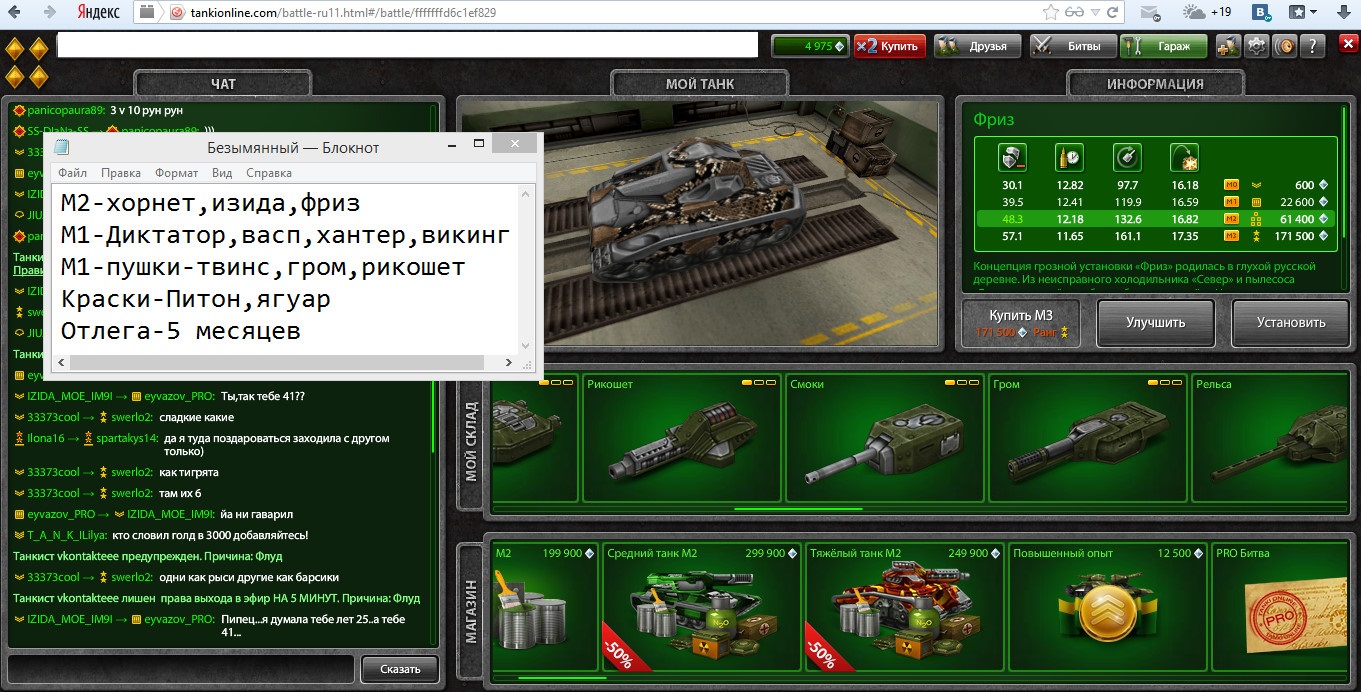Screen dimensions: 1361x692
Task: Click the МОЙ ТАНК panel header tab
Action: click(700, 84)
